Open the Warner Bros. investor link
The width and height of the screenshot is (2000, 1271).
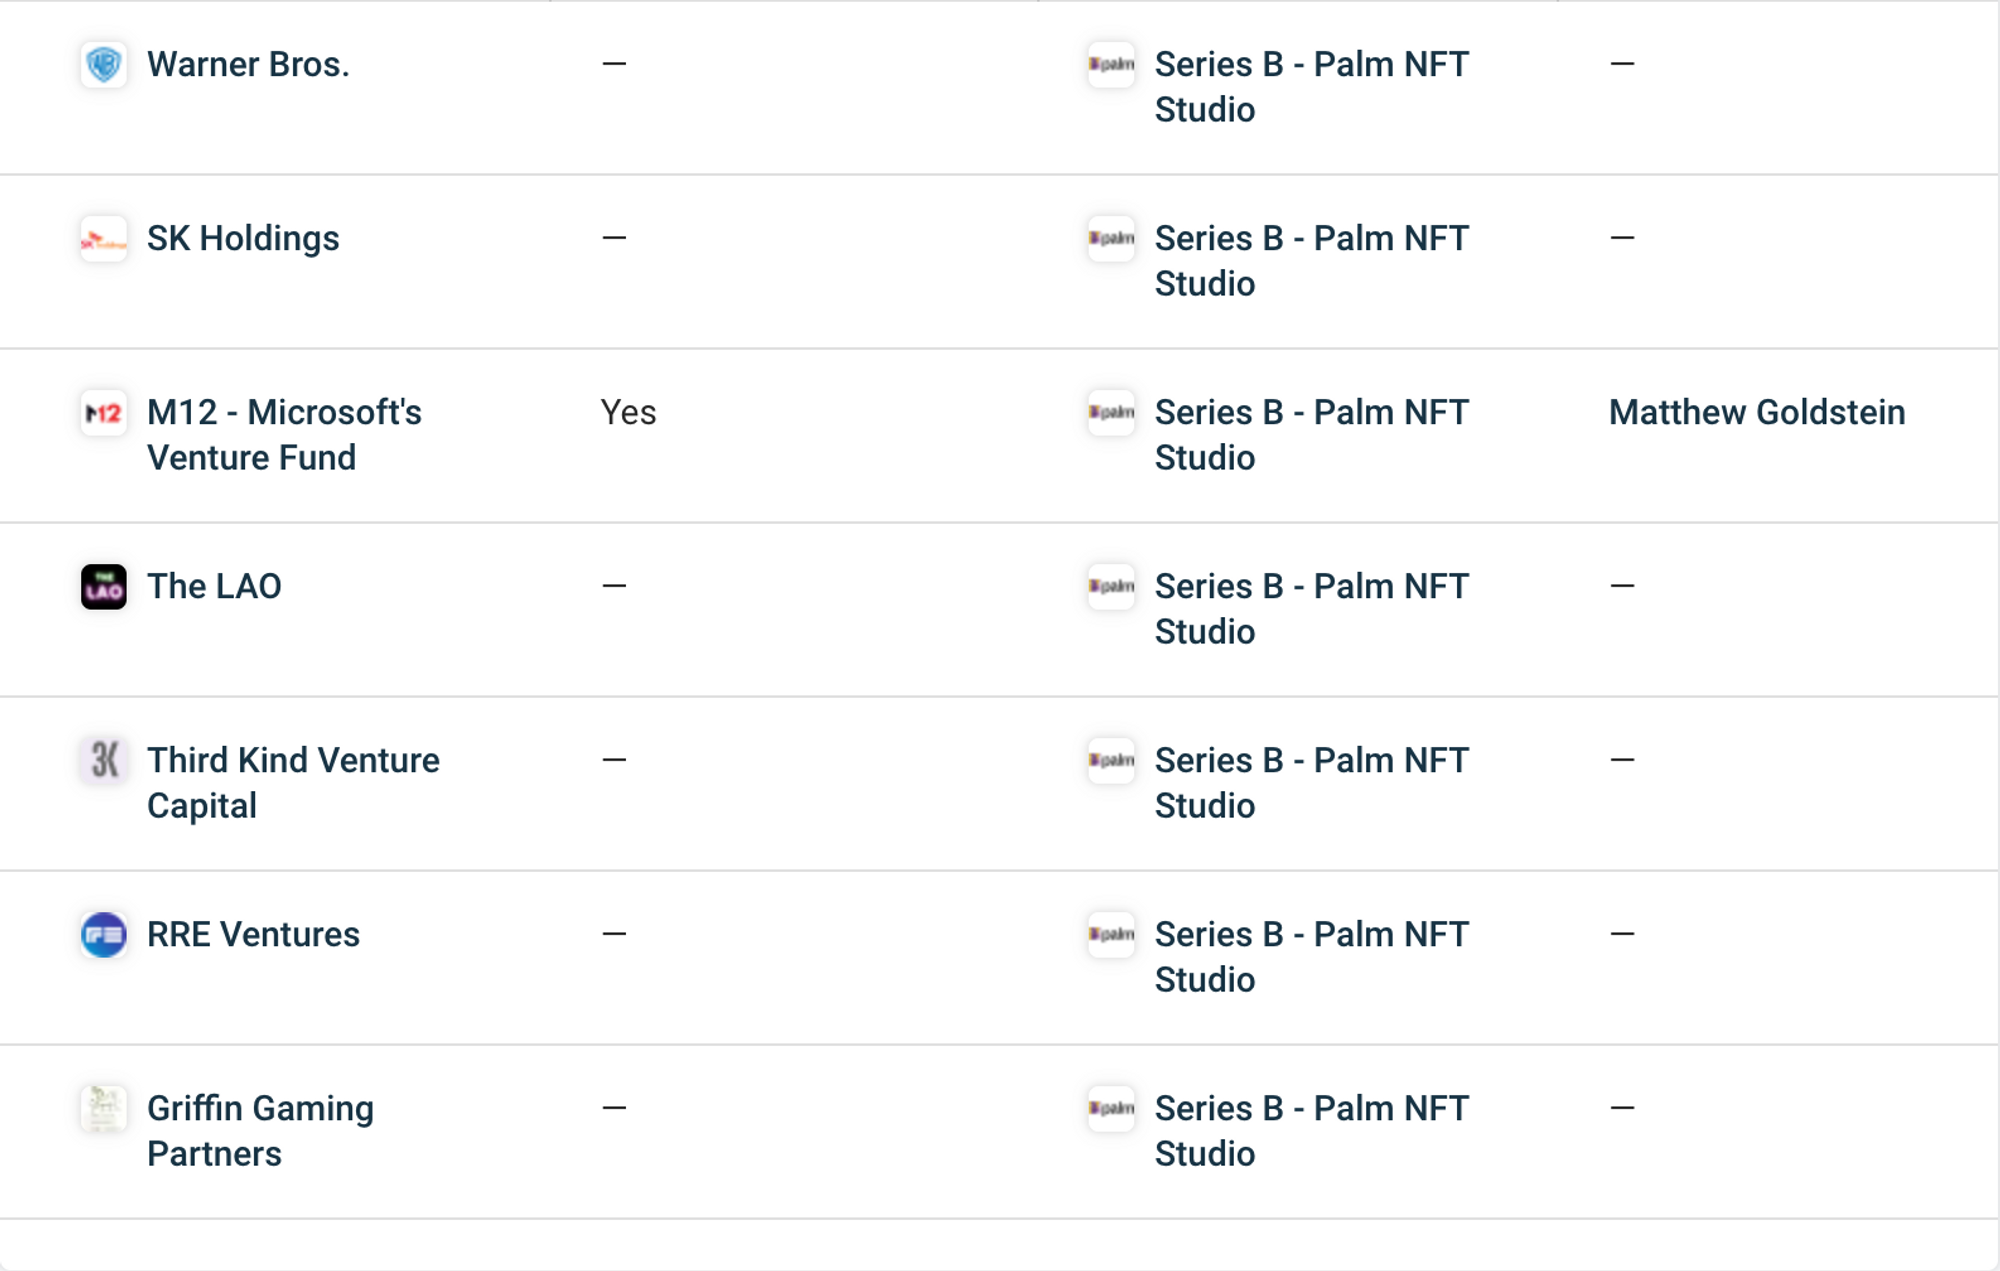pyautogui.click(x=248, y=64)
